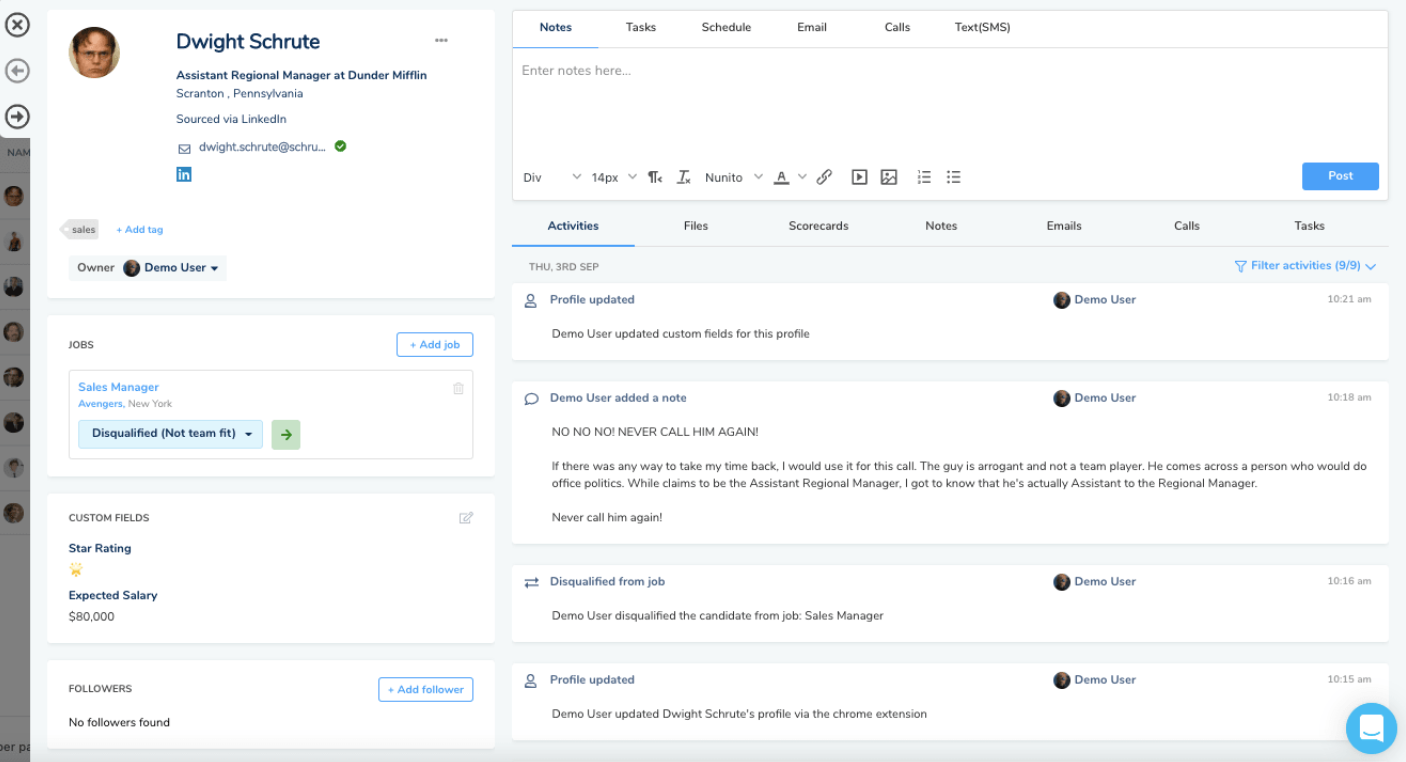Select the Activities tab
The image size is (1406, 762).
point(573,226)
